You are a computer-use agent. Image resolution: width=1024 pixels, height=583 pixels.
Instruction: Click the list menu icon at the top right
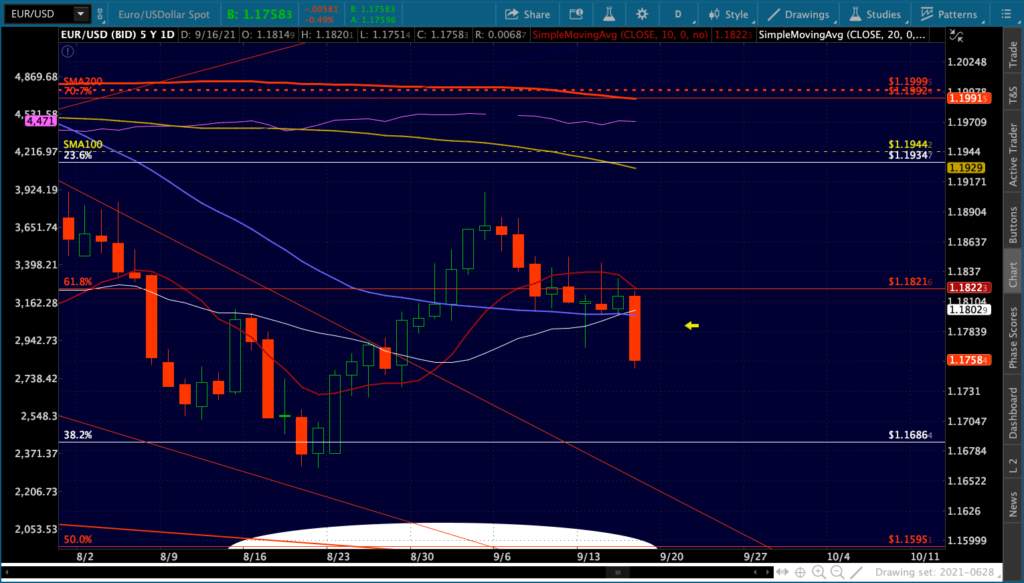[1006, 14]
